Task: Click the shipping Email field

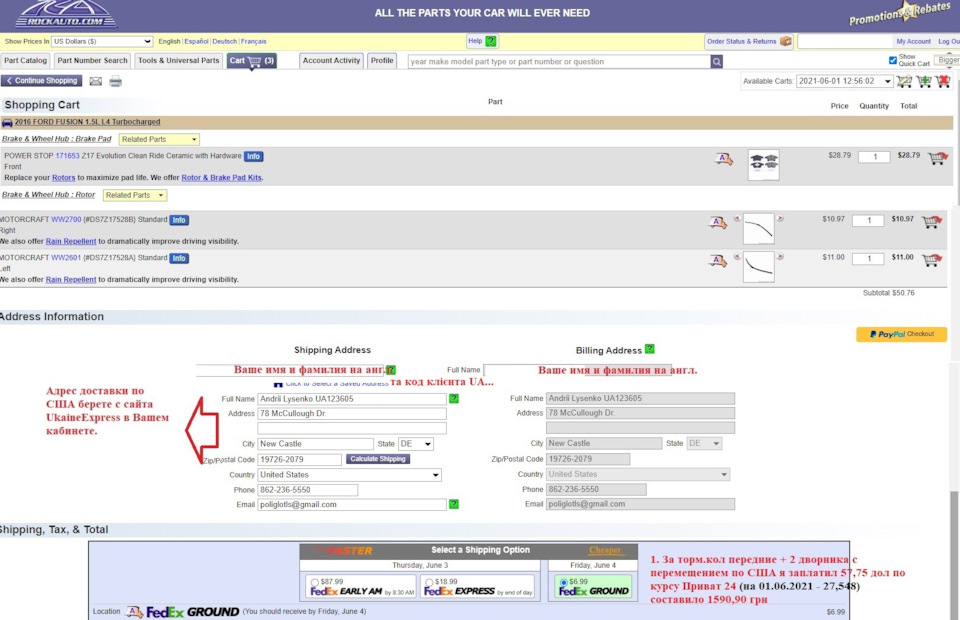Action: (x=352, y=504)
